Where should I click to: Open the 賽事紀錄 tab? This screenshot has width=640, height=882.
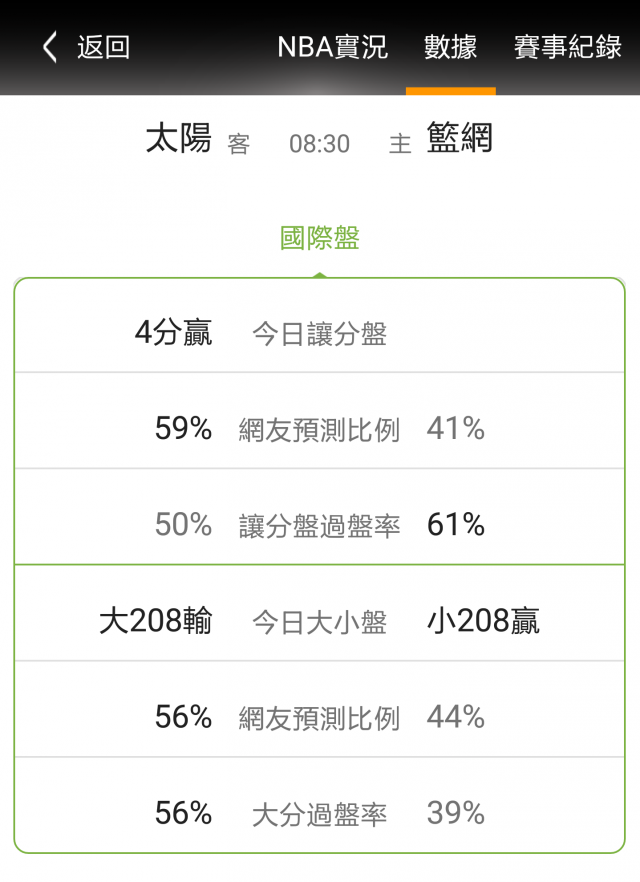click(567, 47)
